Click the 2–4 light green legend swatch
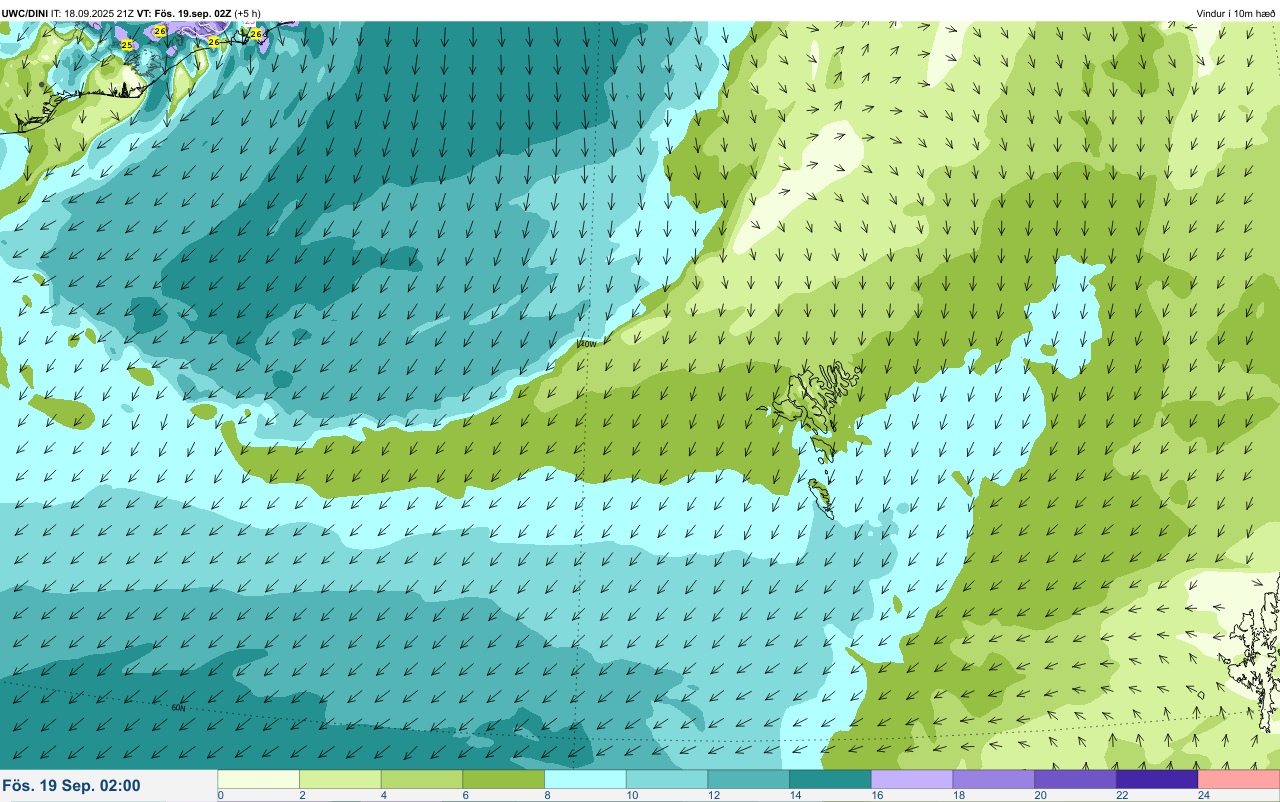The width and height of the screenshot is (1280, 802). (x=341, y=779)
